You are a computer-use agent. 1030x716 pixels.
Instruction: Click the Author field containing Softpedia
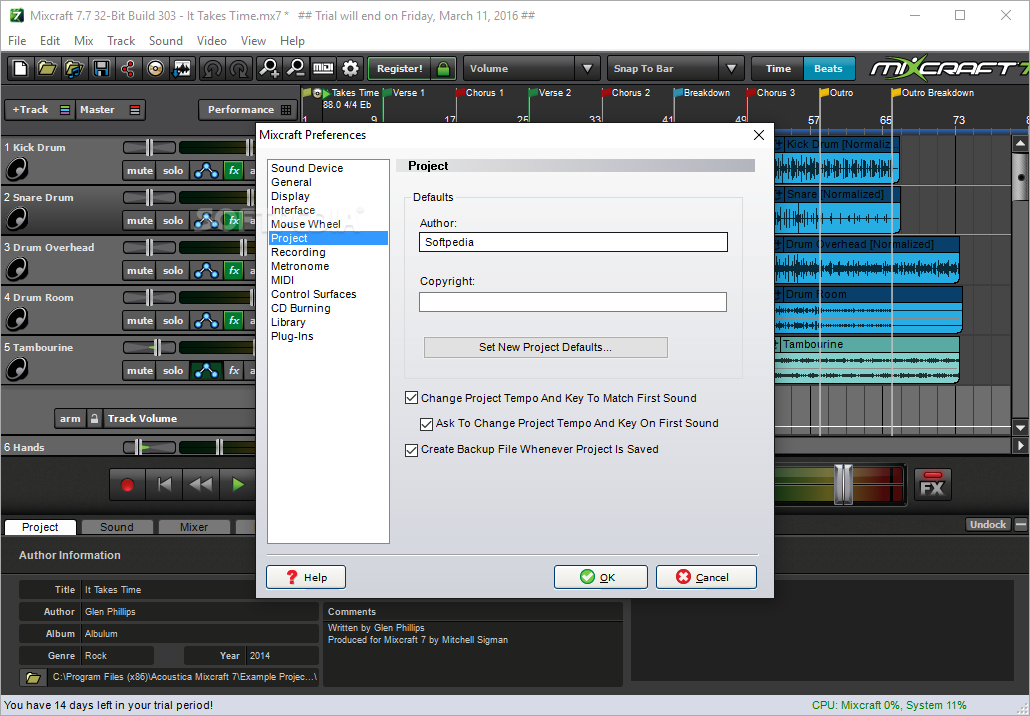click(x=573, y=242)
